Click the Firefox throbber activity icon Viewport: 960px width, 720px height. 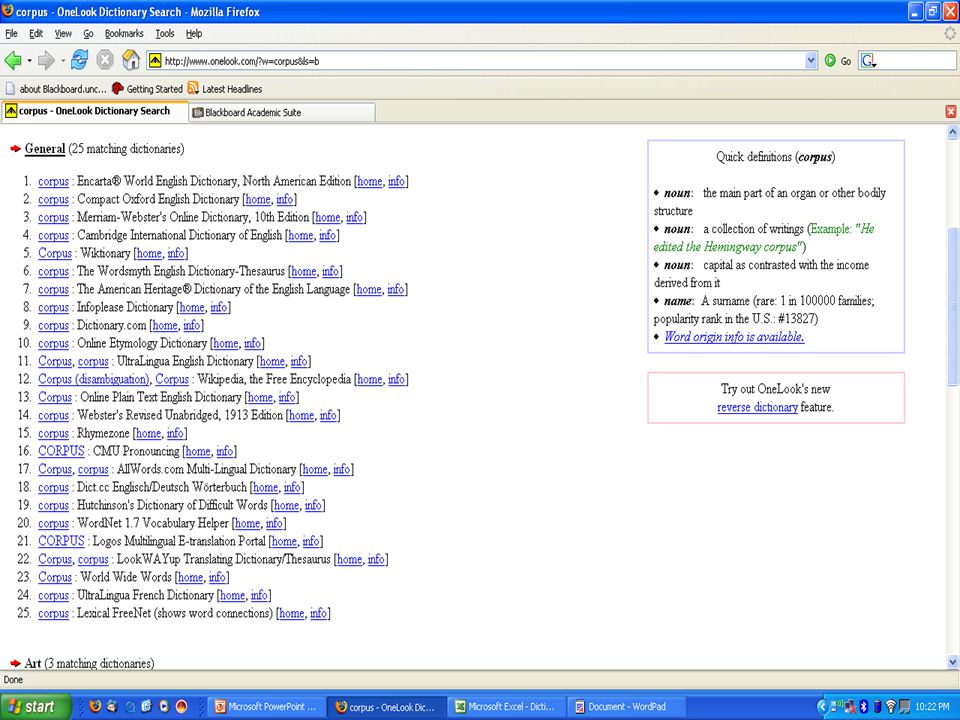click(950, 34)
